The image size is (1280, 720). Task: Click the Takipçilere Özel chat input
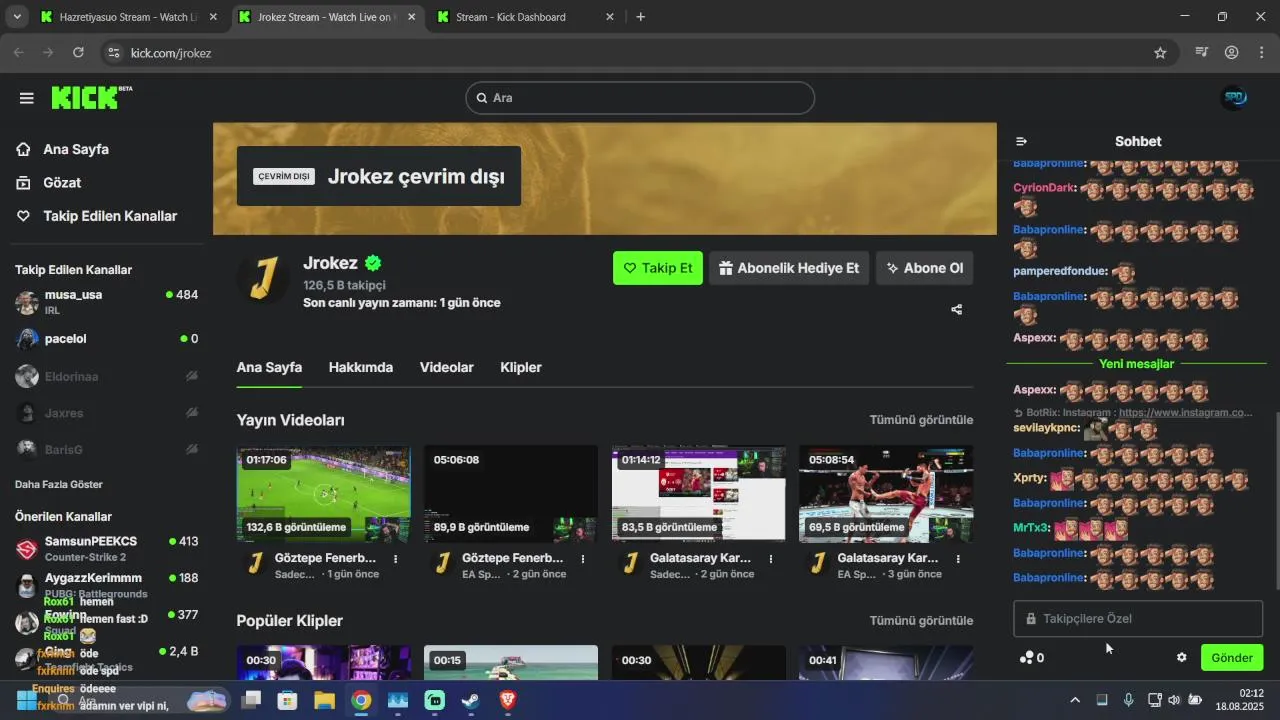[1138, 619]
